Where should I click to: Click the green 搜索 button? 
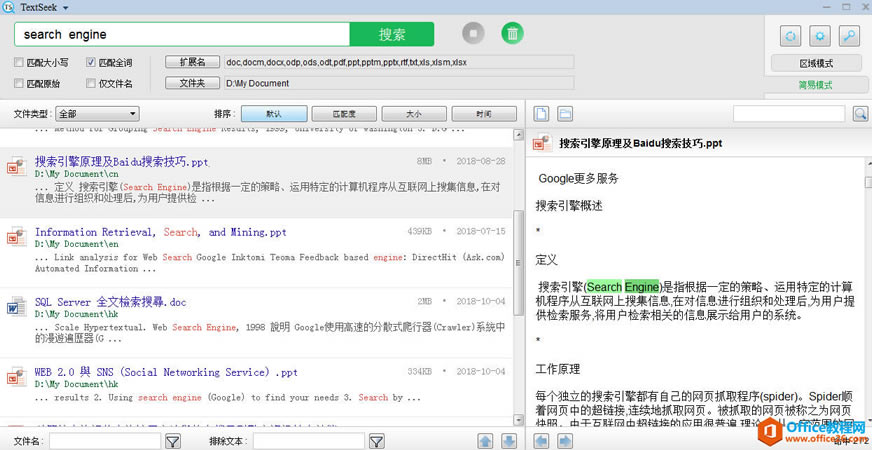click(392, 34)
